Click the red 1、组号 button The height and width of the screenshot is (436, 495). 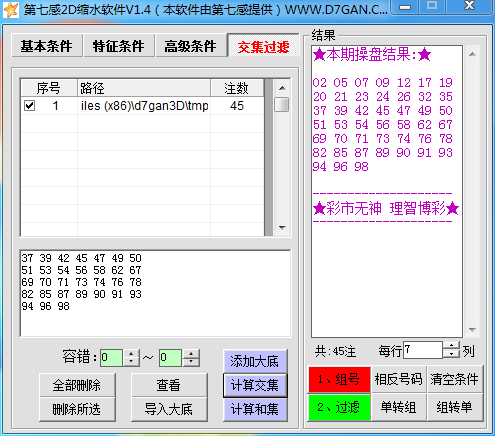pyautogui.click(x=339, y=379)
